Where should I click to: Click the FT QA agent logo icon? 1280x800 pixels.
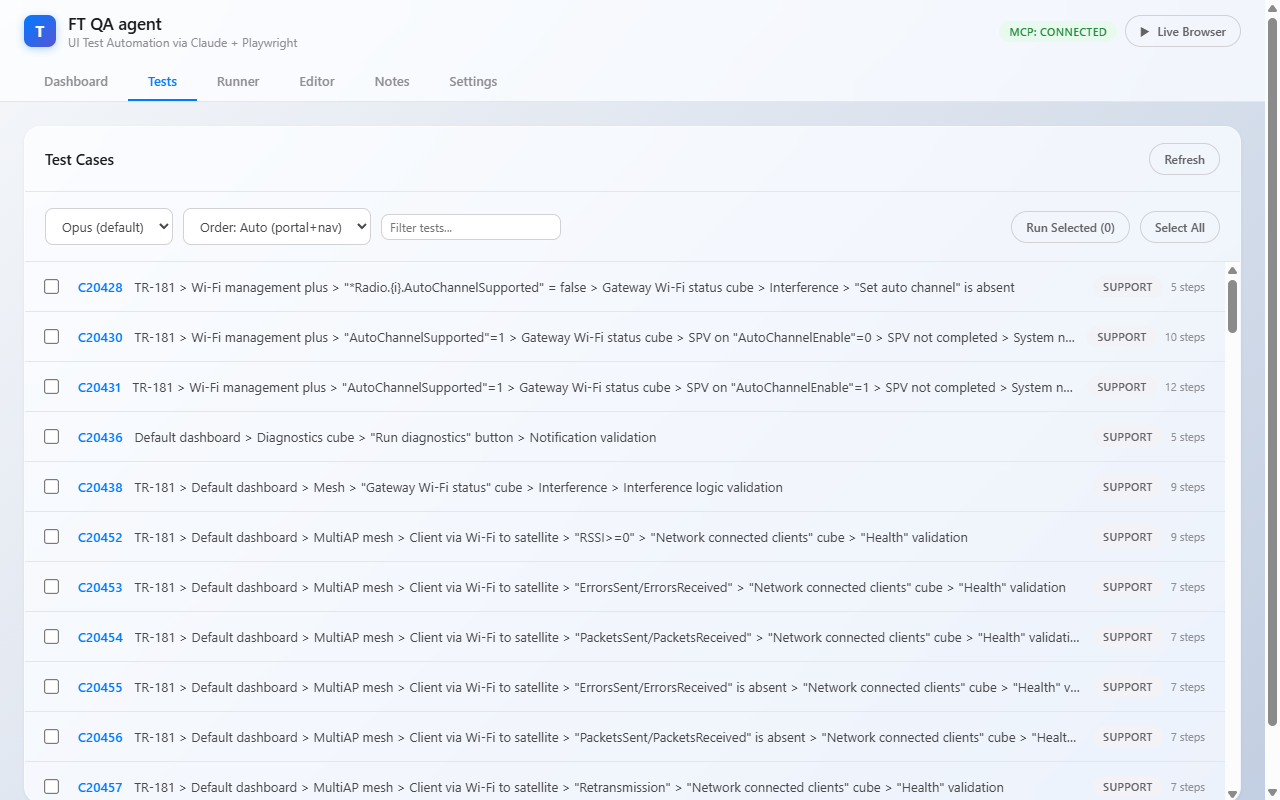[x=40, y=31]
